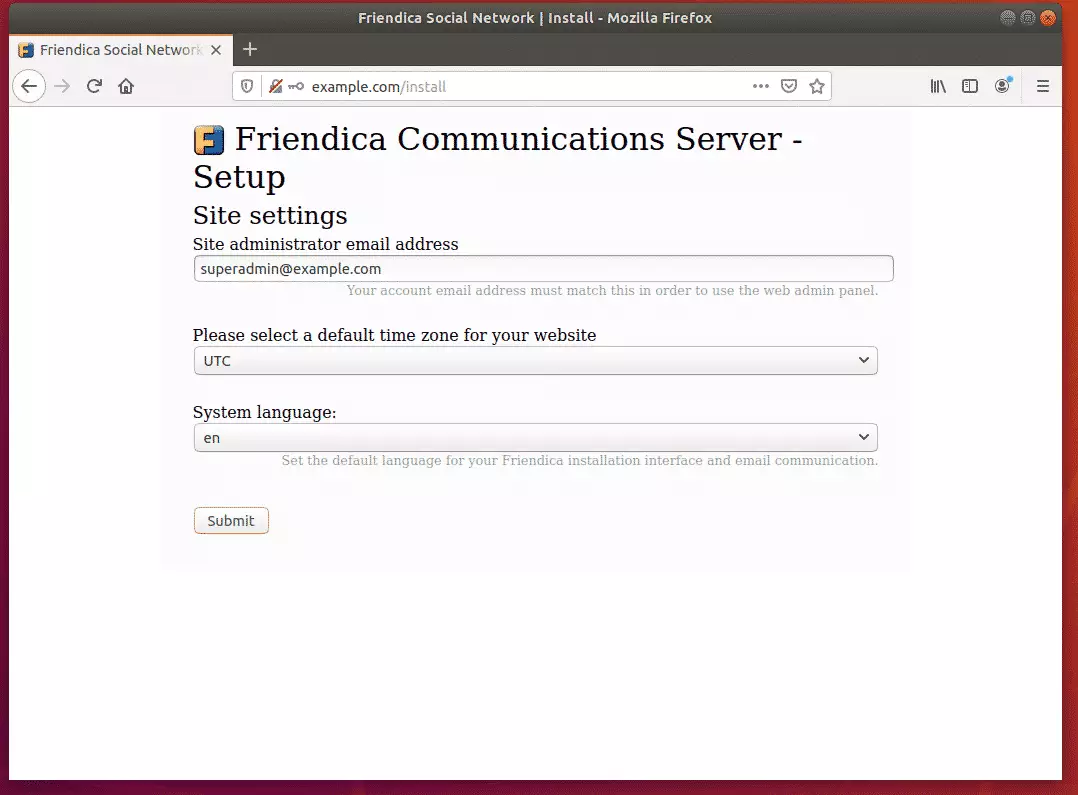Open the system language en dropdown
The height and width of the screenshot is (795, 1078).
tap(536, 438)
